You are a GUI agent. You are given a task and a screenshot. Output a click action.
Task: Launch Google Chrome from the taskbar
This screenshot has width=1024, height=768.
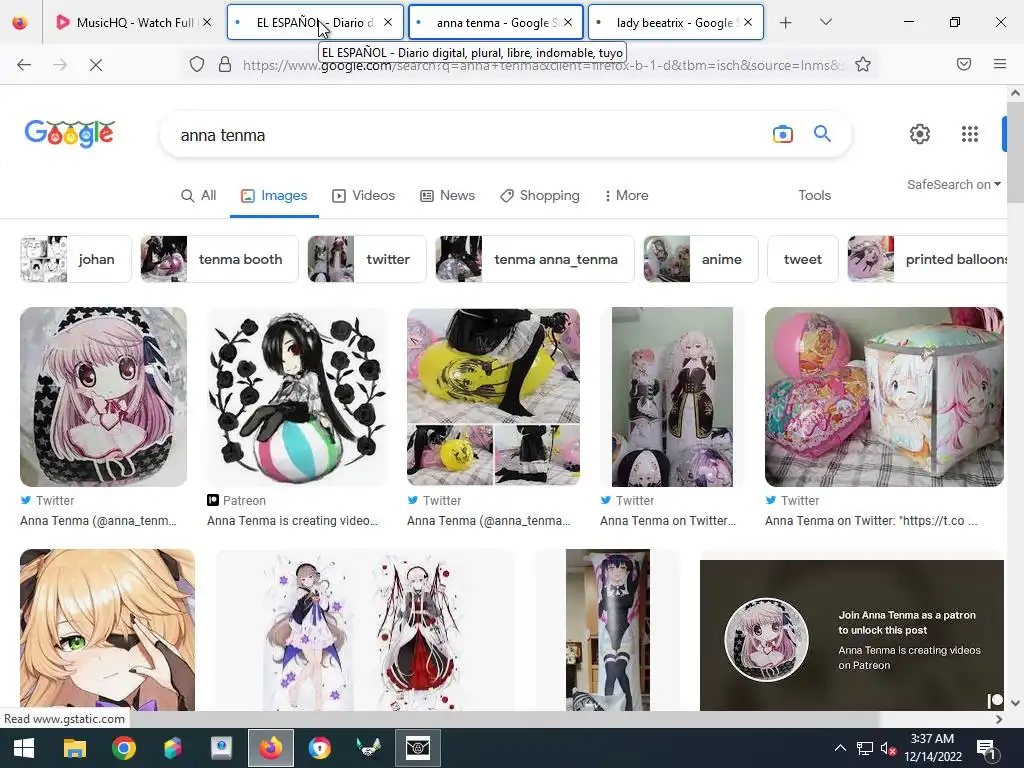coord(123,748)
